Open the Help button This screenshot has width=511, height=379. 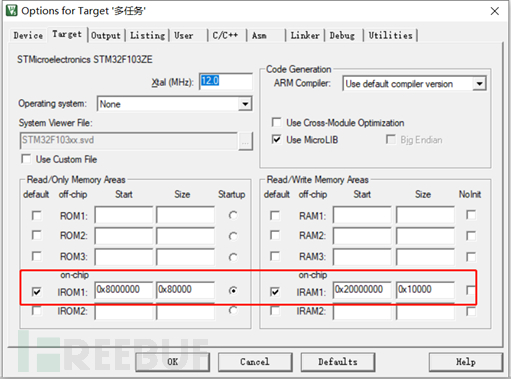pyautogui.click(x=466, y=362)
